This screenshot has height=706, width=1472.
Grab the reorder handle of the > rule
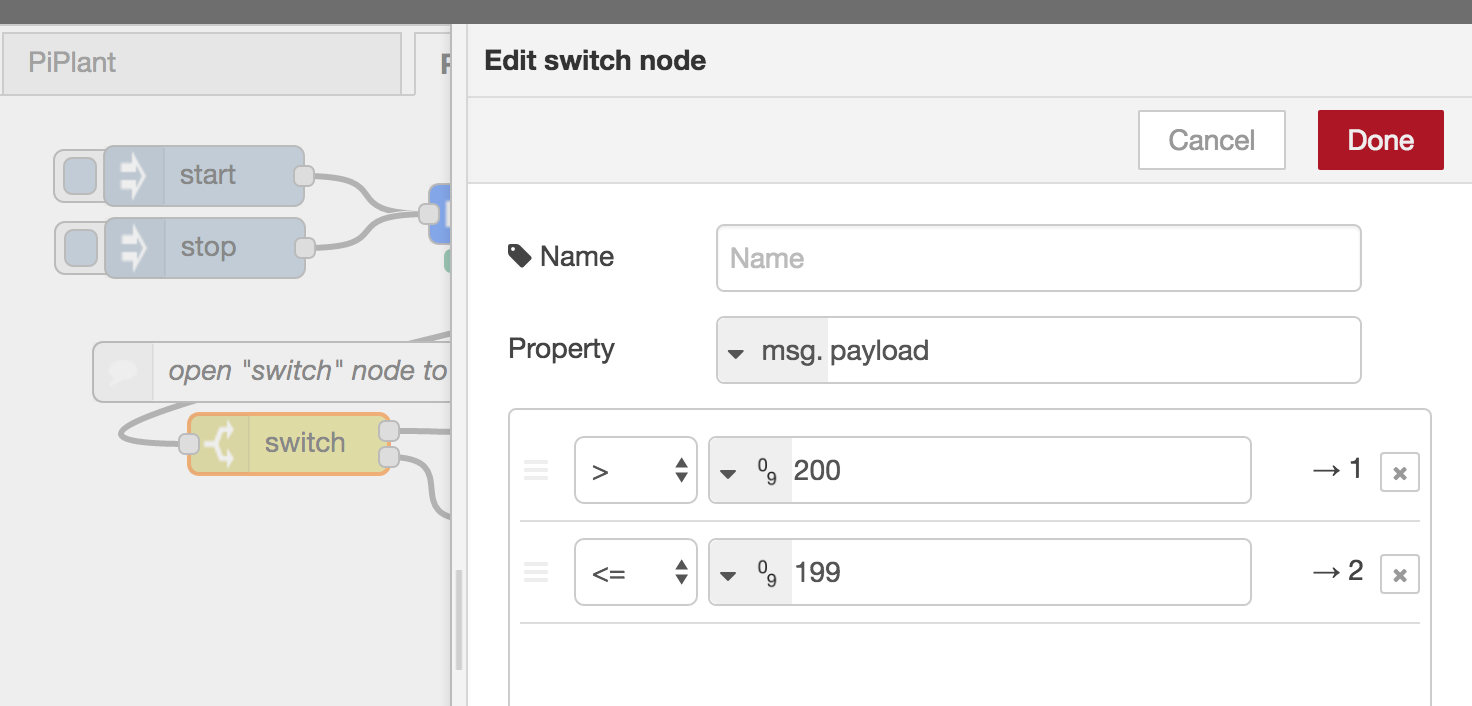point(537,470)
